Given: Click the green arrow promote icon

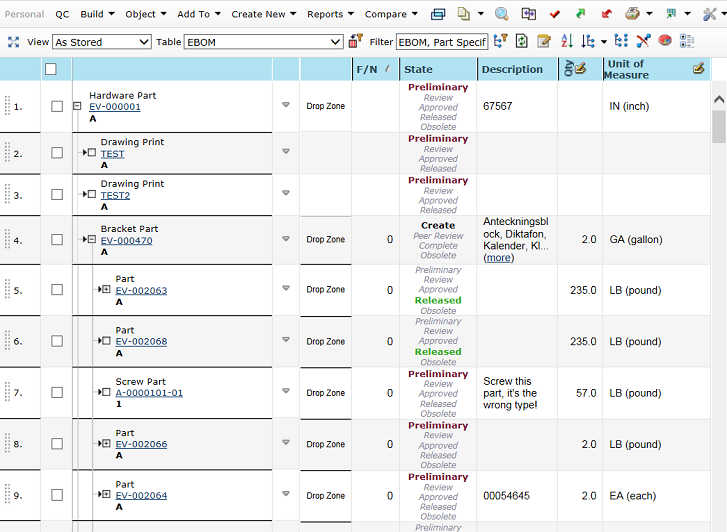Looking at the screenshot, I should pos(580,14).
